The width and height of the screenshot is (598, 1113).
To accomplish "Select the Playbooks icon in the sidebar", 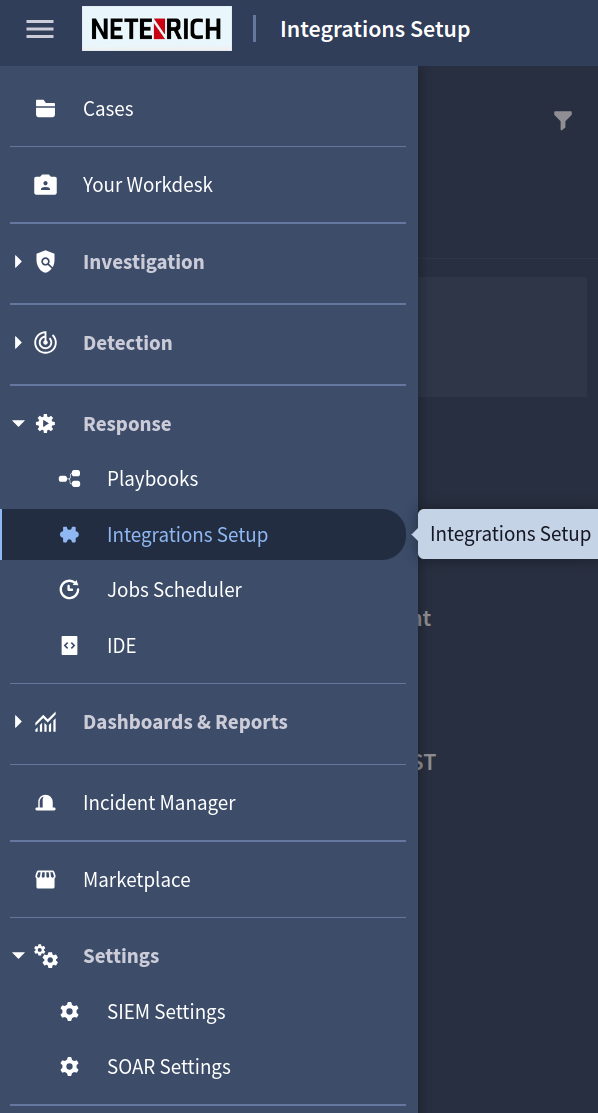I will (69, 478).
